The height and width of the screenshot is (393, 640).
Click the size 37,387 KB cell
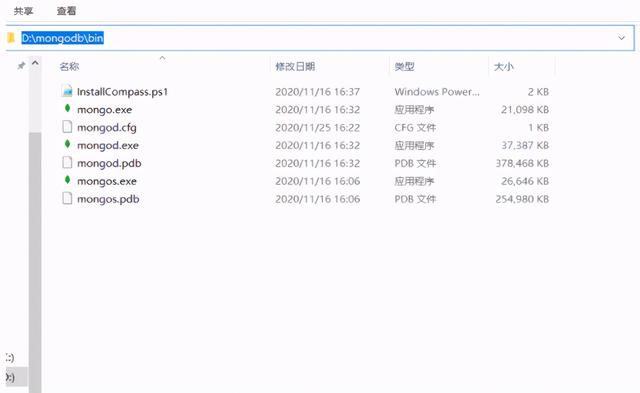(525, 146)
